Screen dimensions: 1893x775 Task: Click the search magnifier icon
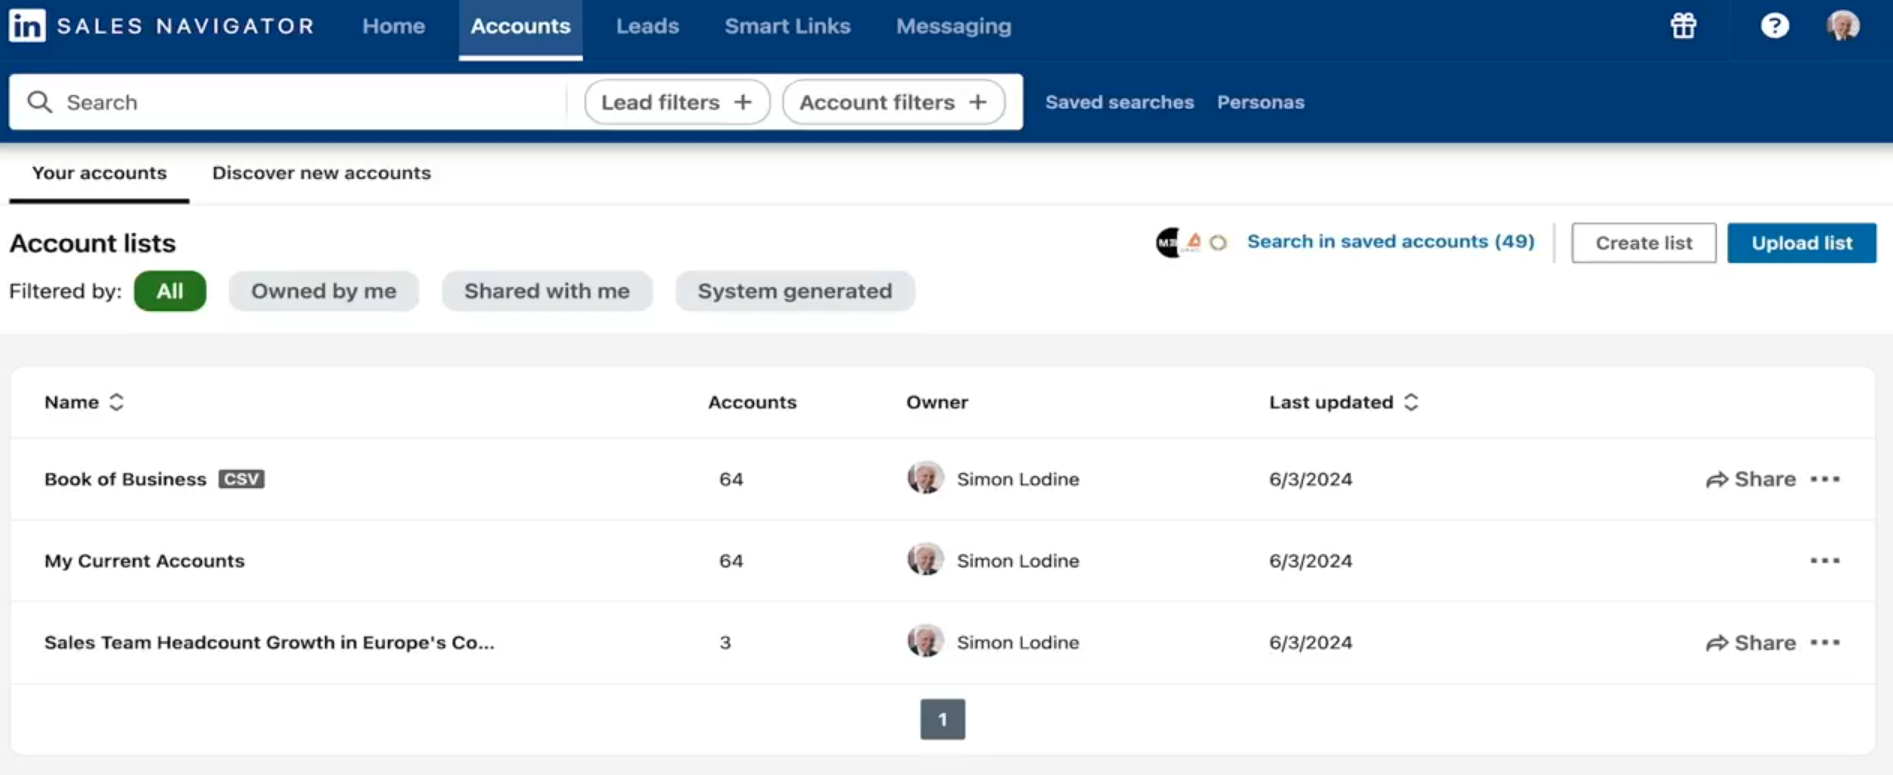[40, 102]
